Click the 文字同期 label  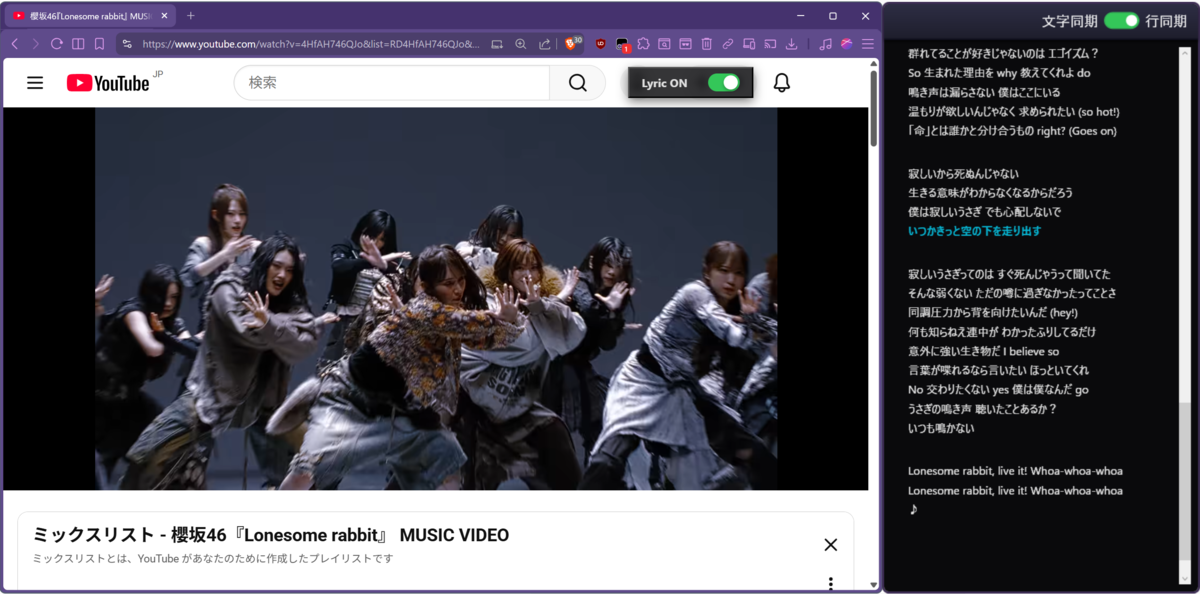(x=1069, y=21)
